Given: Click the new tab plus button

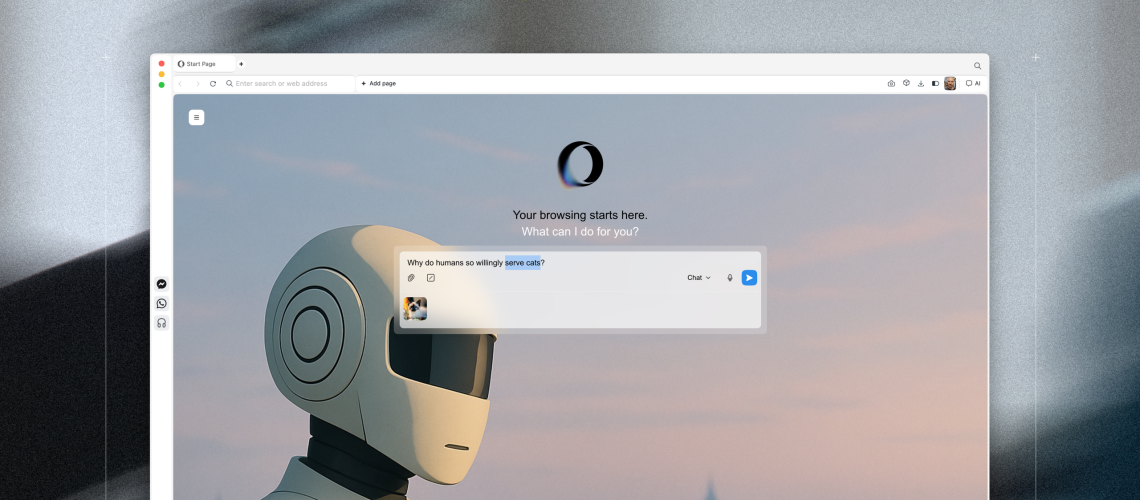Looking at the screenshot, I should (x=241, y=64).
